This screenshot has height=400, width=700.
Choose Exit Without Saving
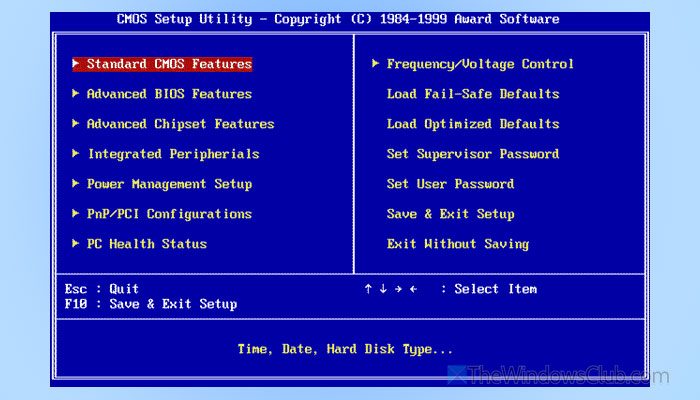coord(458,244)
